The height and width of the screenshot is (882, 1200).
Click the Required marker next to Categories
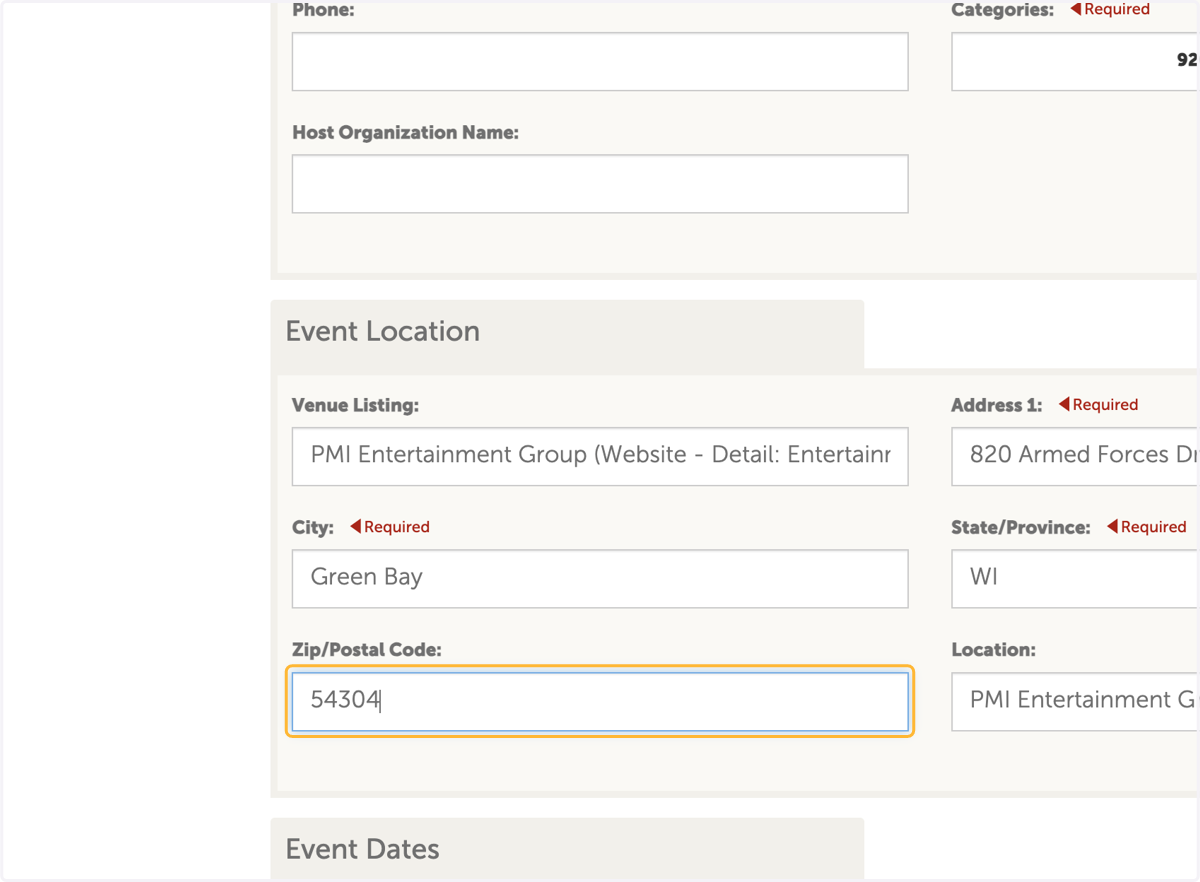pos(1110,9)
